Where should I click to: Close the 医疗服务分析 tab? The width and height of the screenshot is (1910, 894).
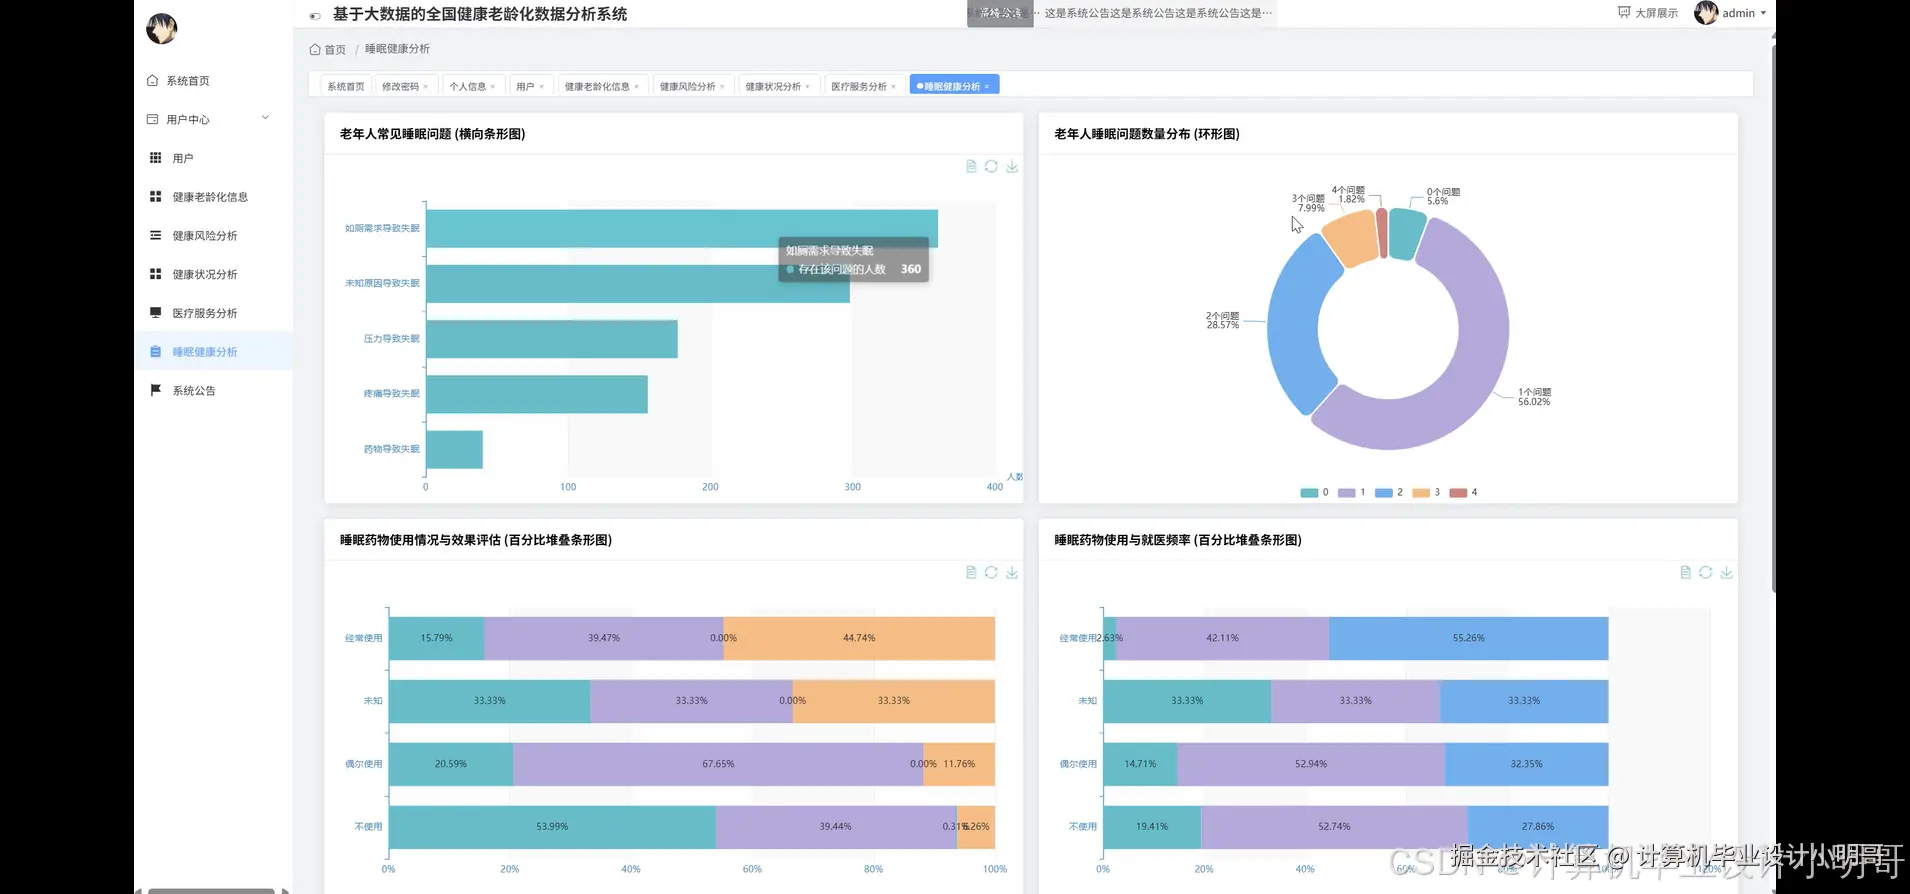pyautogui.click(x=894, y=87)
